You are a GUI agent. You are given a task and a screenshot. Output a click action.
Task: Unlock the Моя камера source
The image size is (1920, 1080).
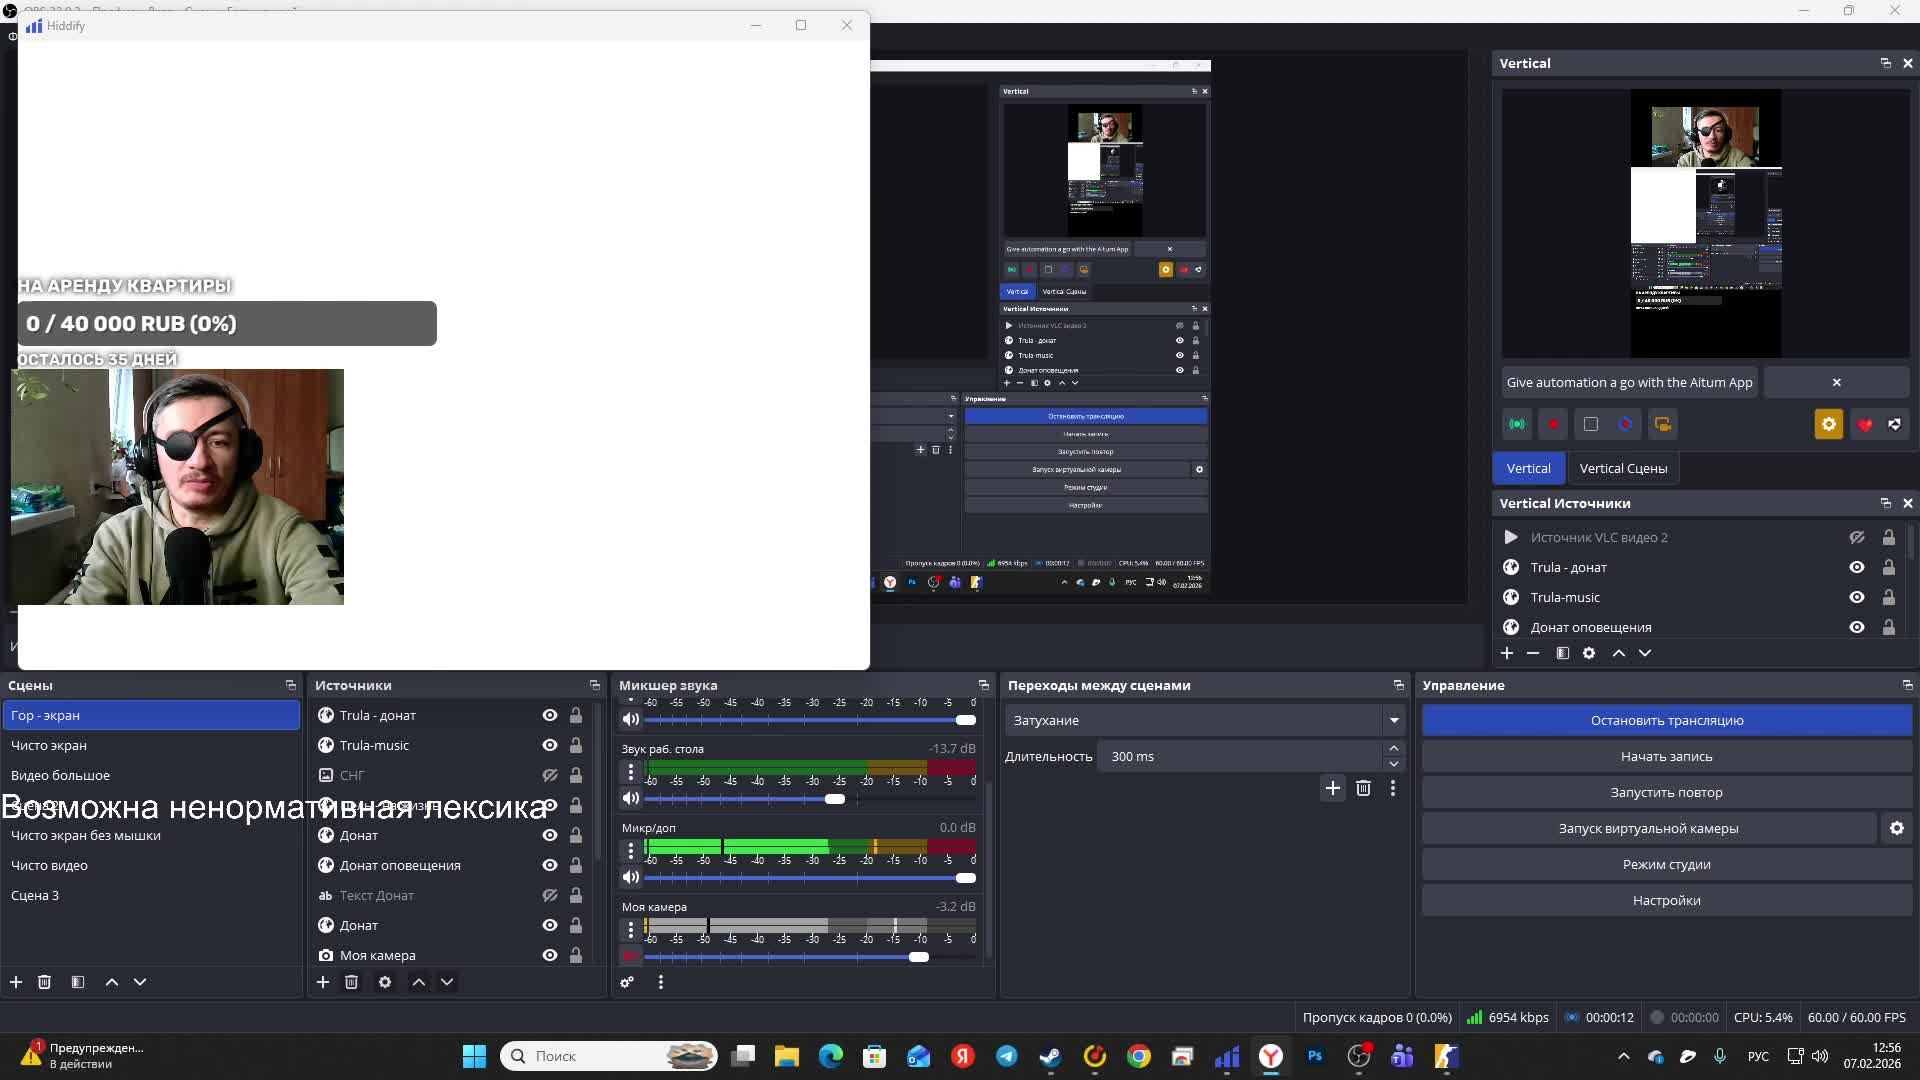(x=576, y=955)
